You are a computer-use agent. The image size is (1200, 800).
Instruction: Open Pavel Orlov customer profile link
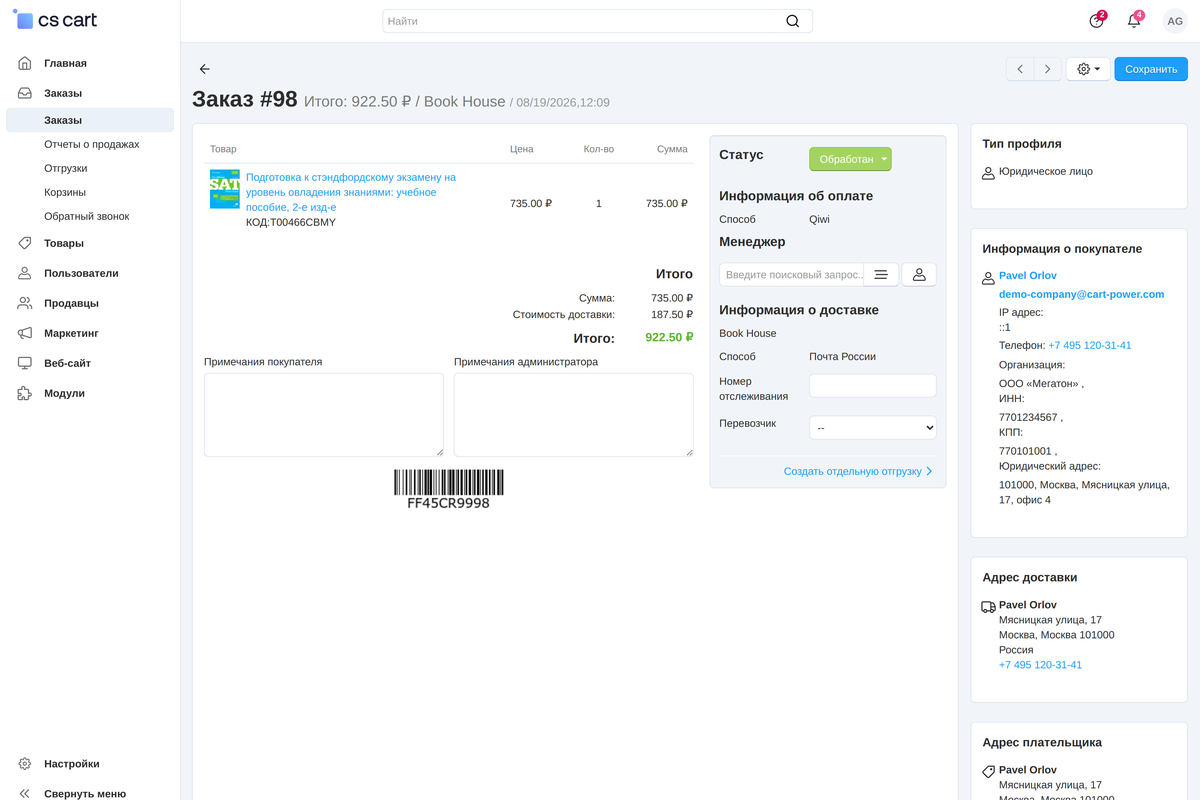click(1028, 275)
